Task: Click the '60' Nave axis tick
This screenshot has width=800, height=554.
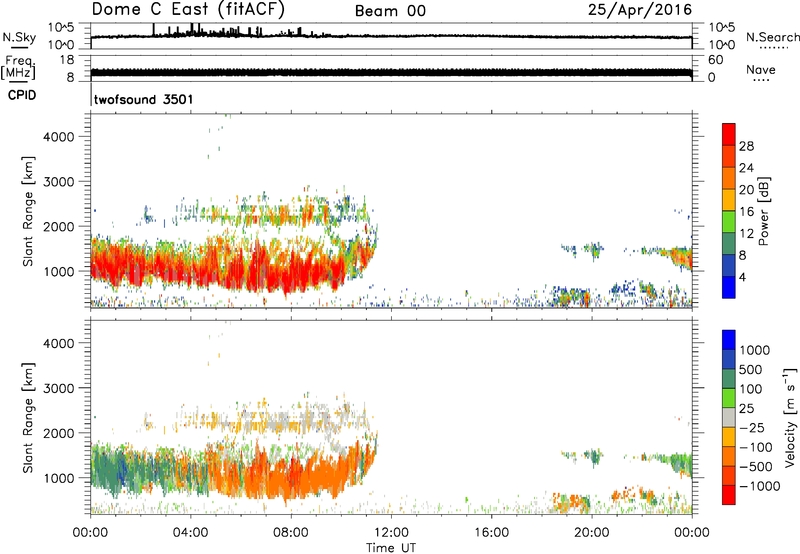Action: pos(715,60)
